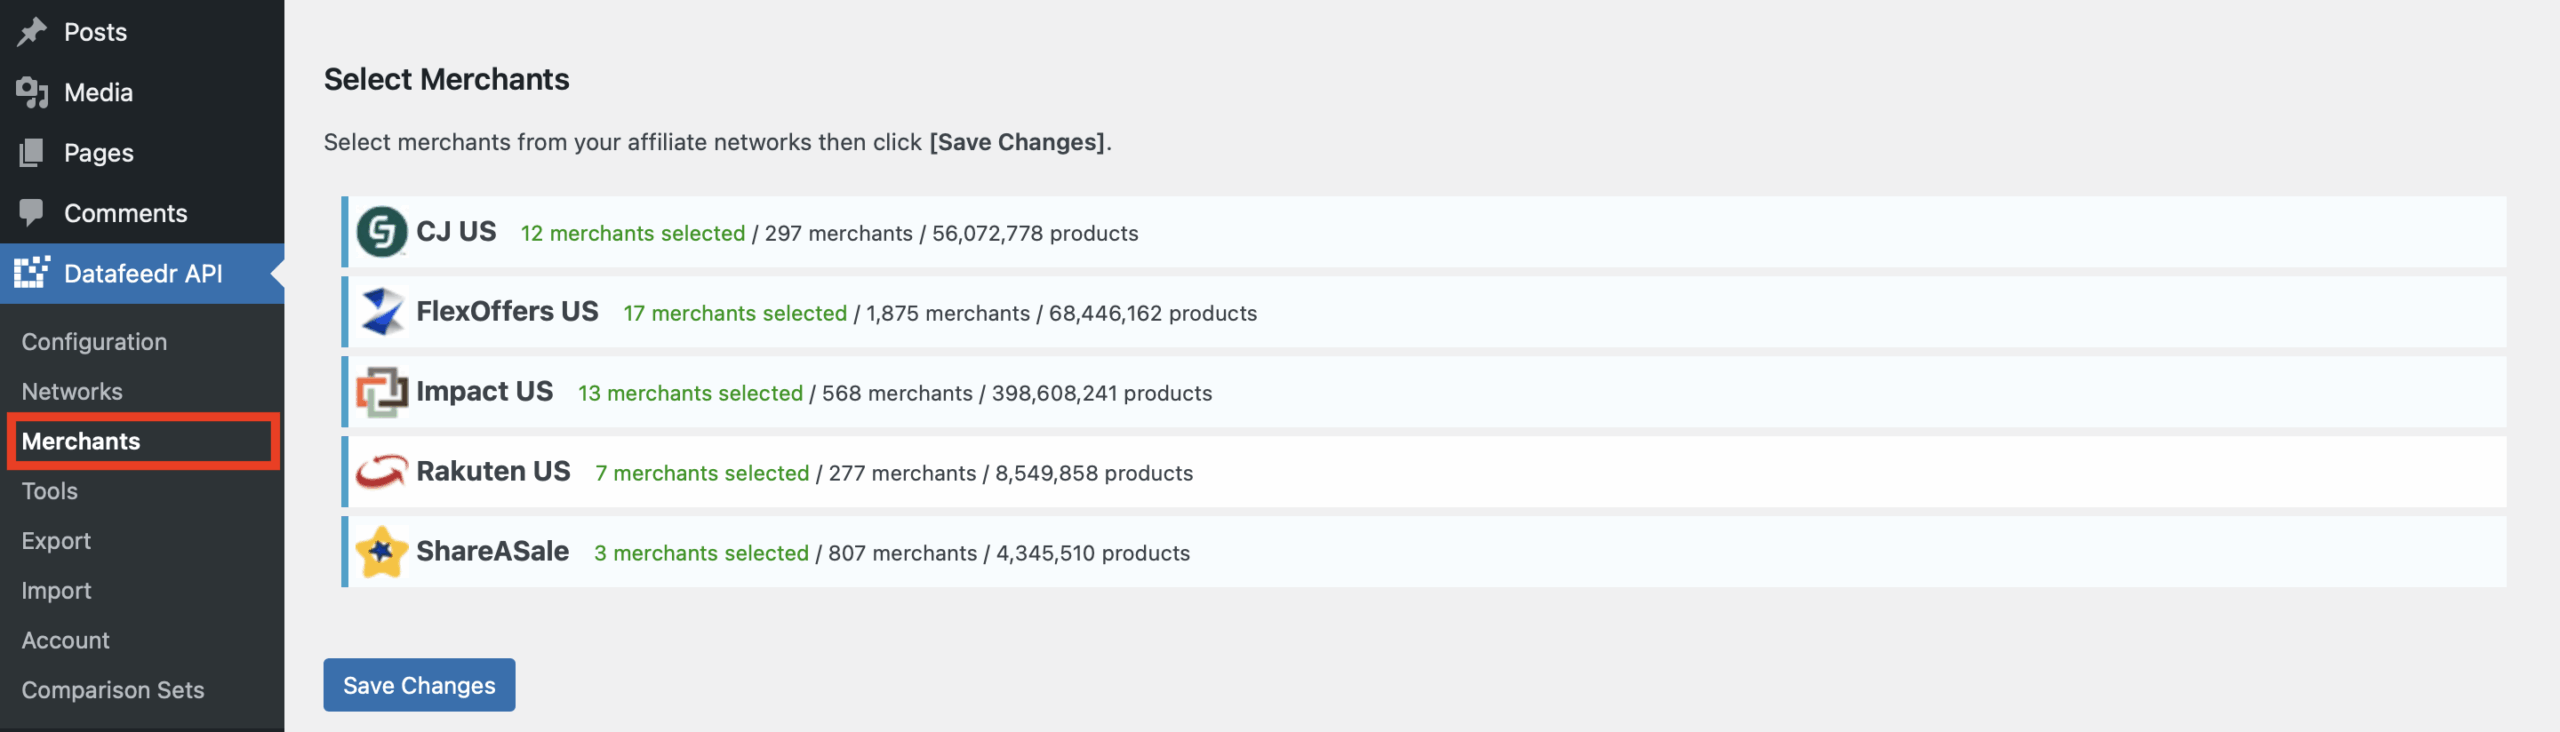Open the Merchants submenu item
Screen dimensions: 2560x732
(81, 441)
